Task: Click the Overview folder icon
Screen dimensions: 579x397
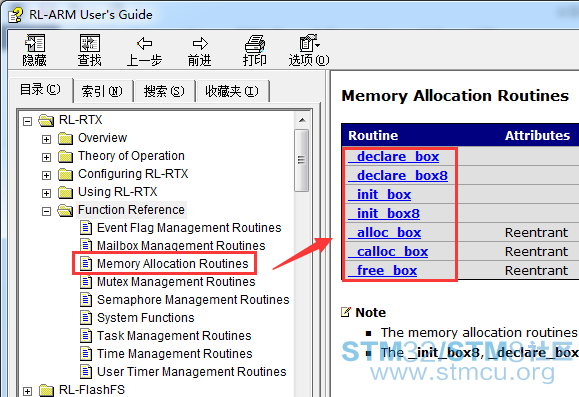Action: 66,138
